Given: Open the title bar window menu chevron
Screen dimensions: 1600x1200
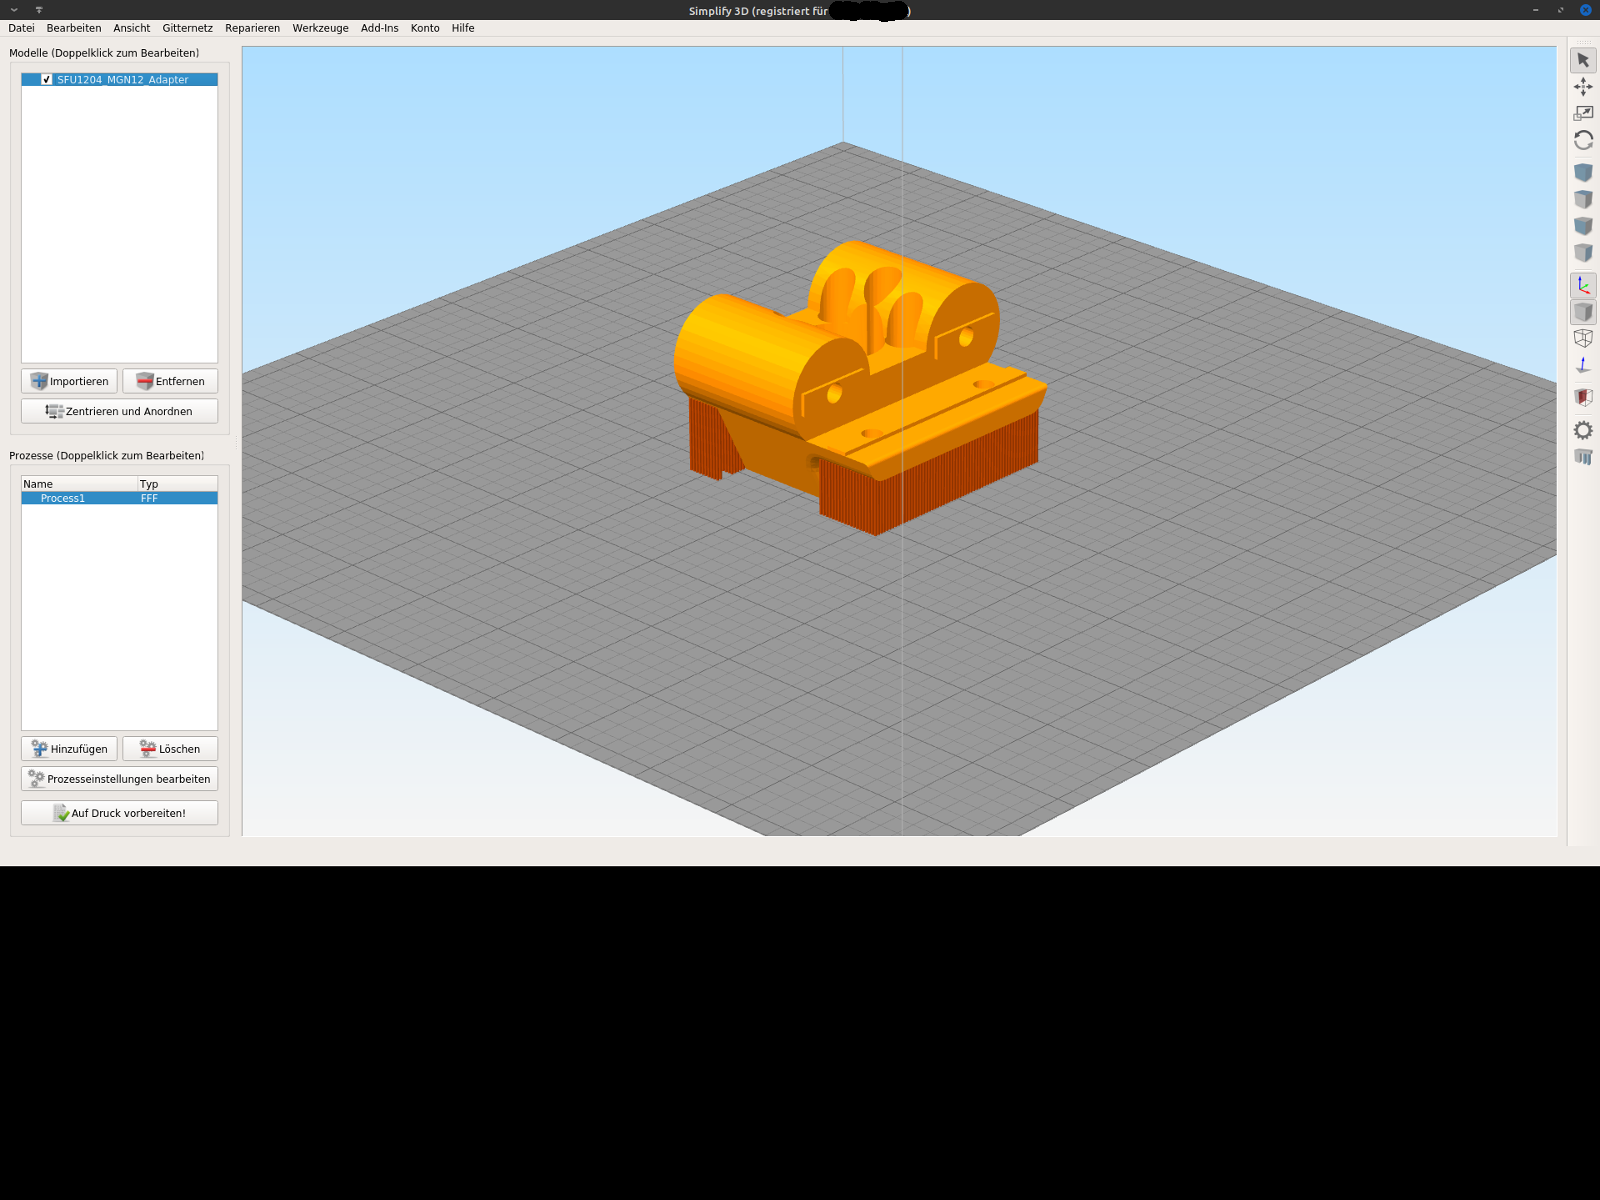Looking at the screenshot, I should [x=14, y=10].
